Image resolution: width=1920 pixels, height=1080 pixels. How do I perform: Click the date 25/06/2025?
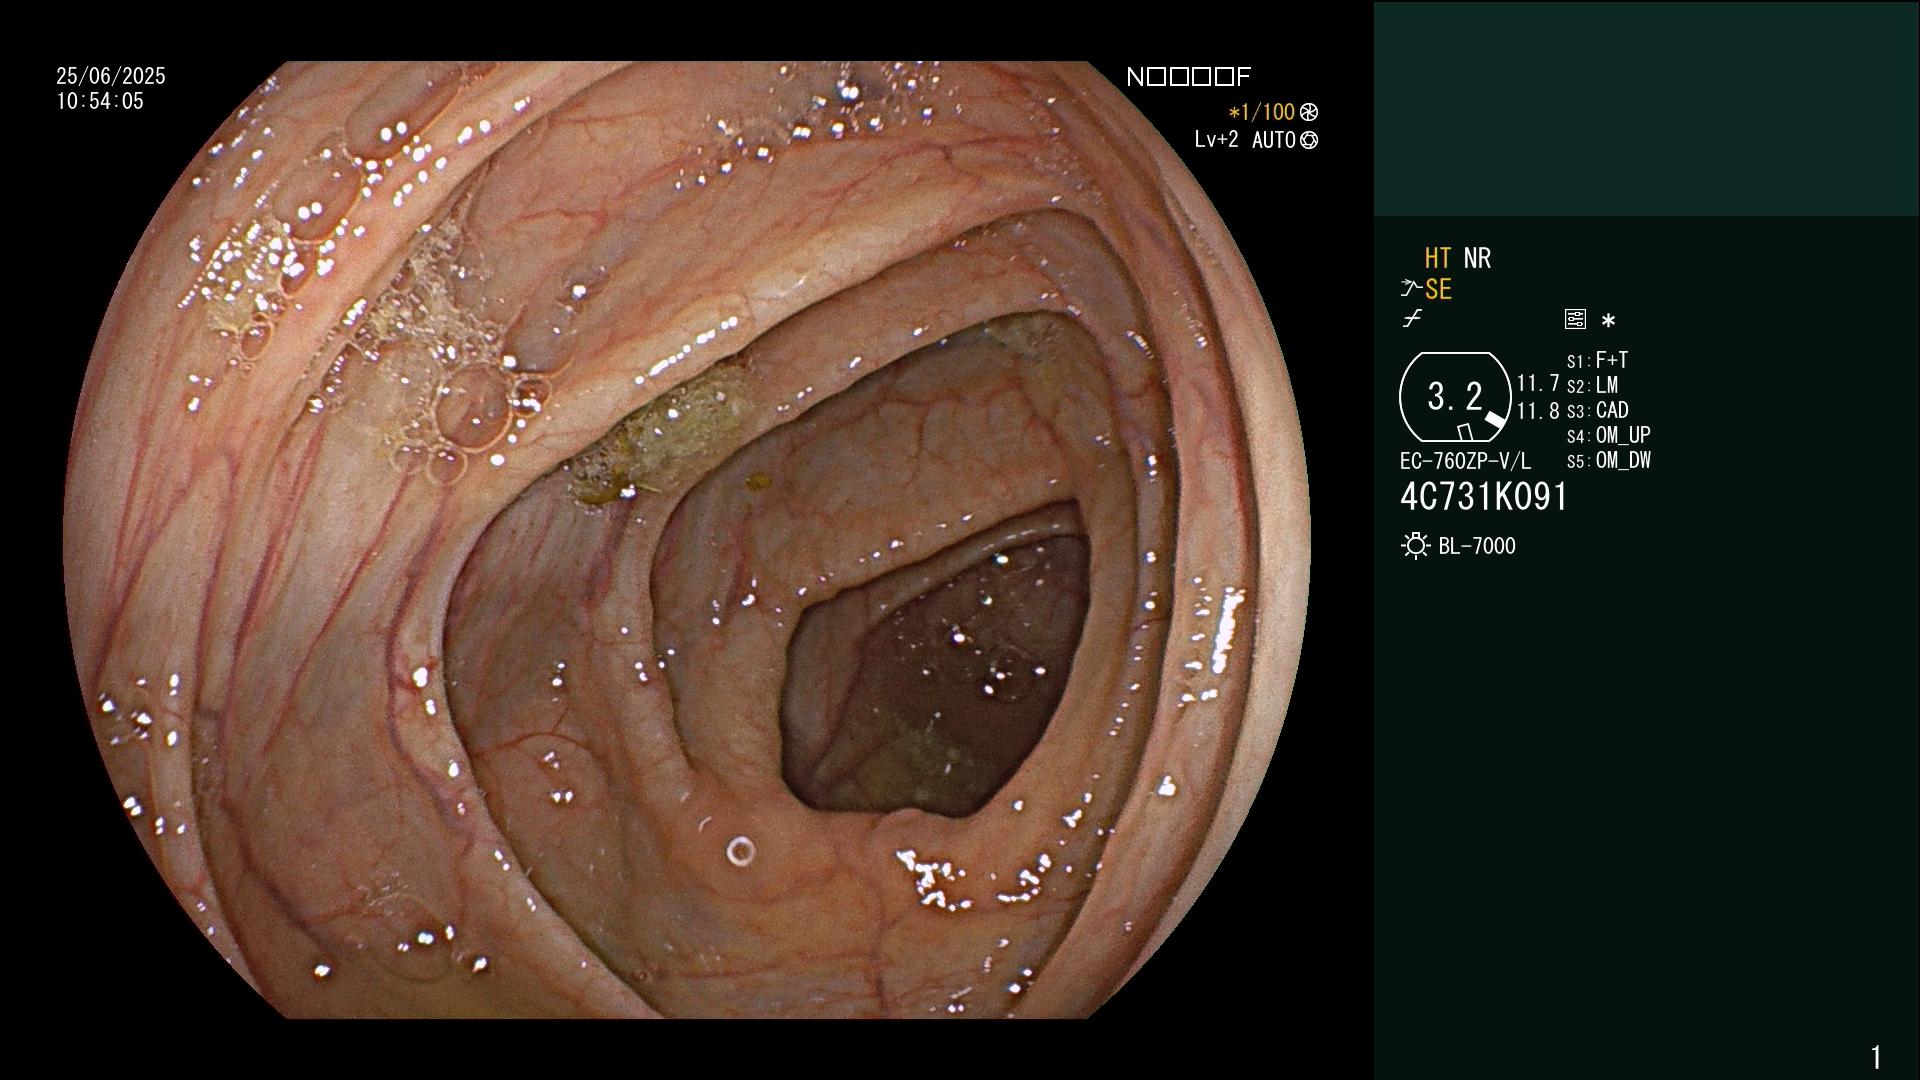(111, 76)
